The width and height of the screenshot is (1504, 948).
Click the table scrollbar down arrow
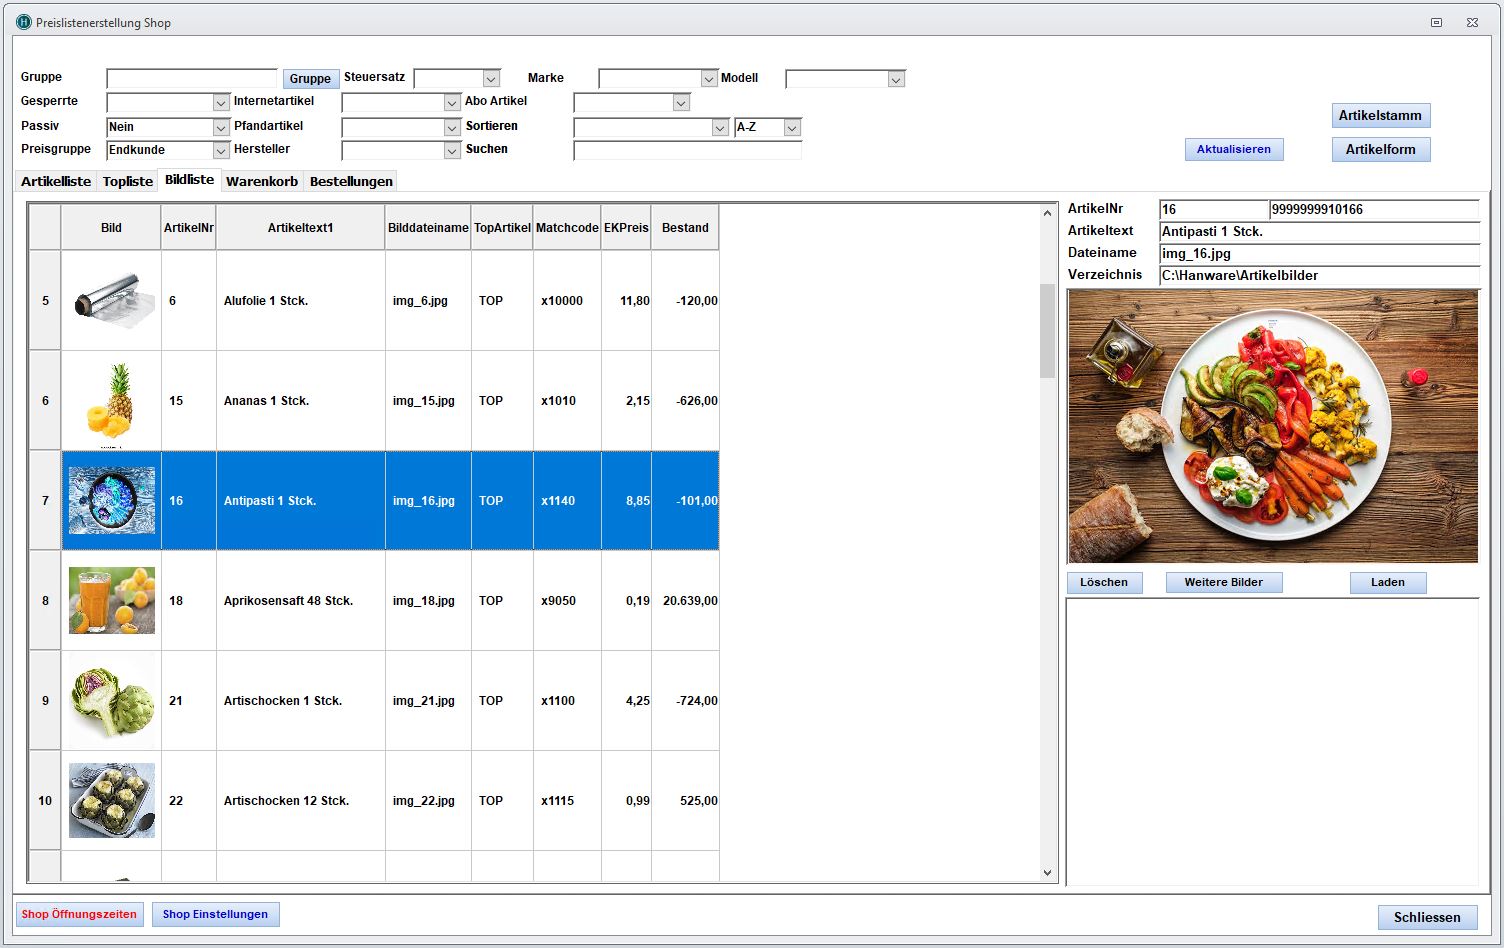point(1047,872)
